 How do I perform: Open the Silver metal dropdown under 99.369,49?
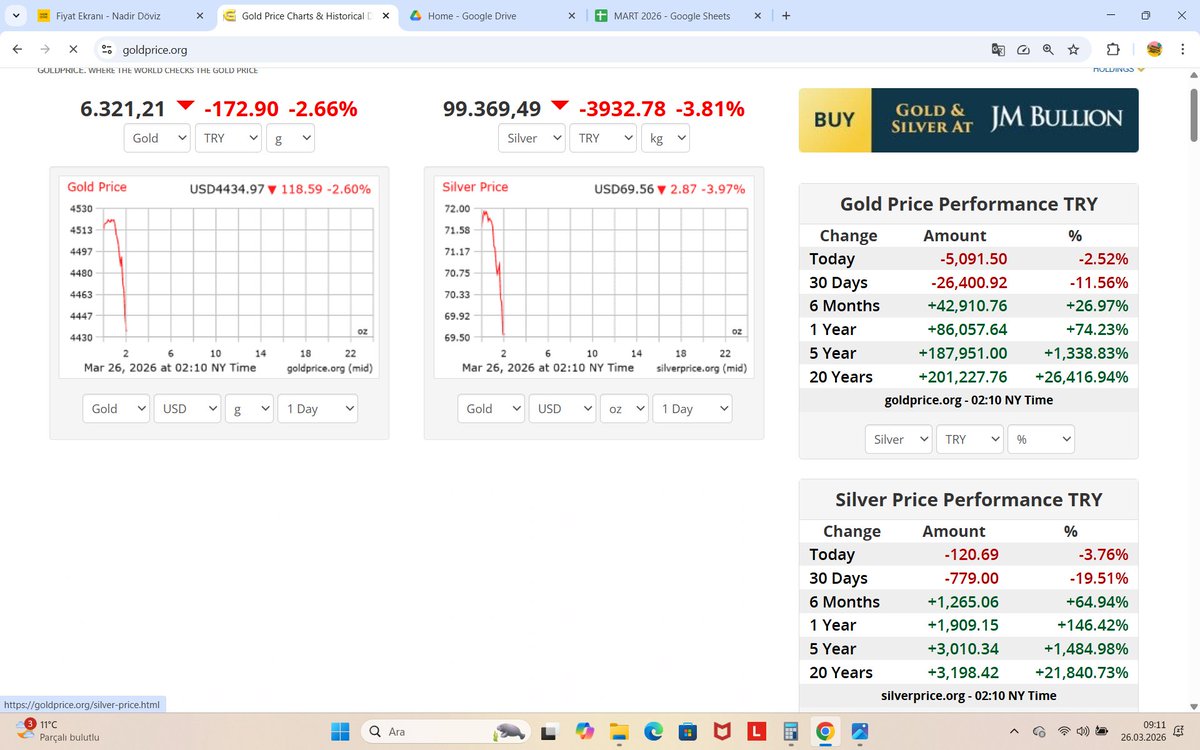pyautogui.click(x=532, y=138)
